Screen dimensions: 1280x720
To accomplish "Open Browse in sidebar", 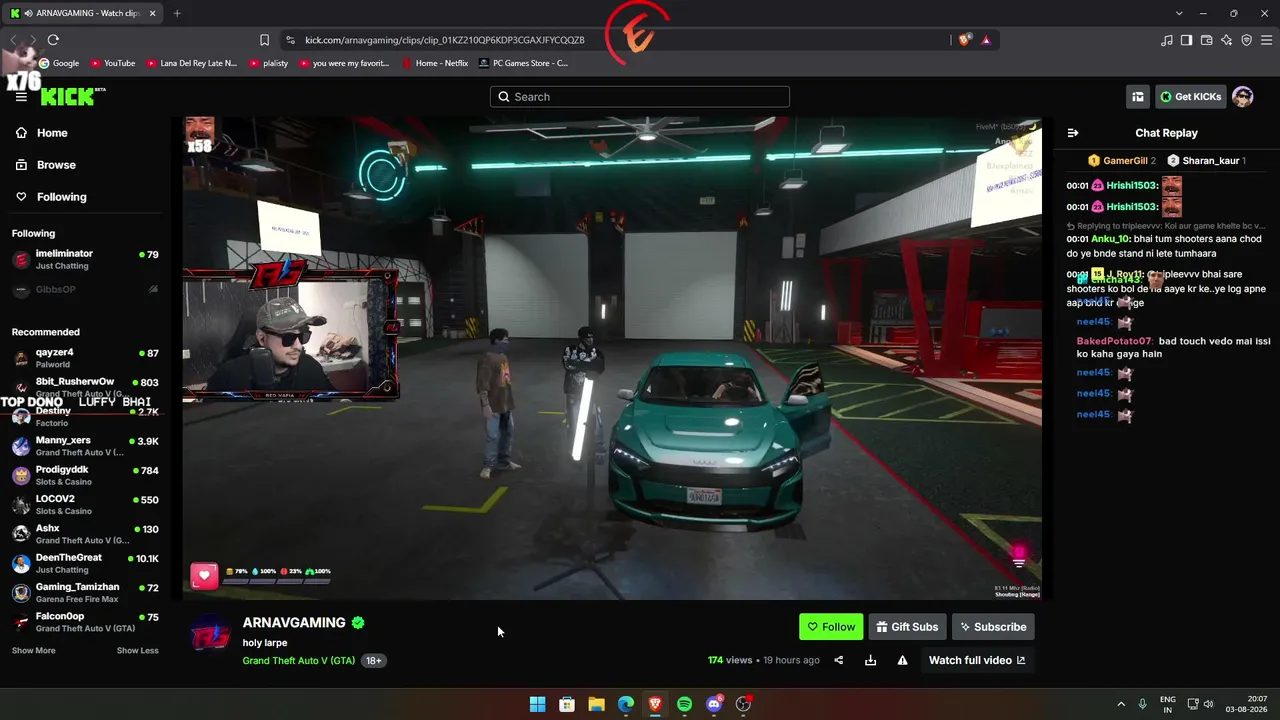I will coord(56,165).
